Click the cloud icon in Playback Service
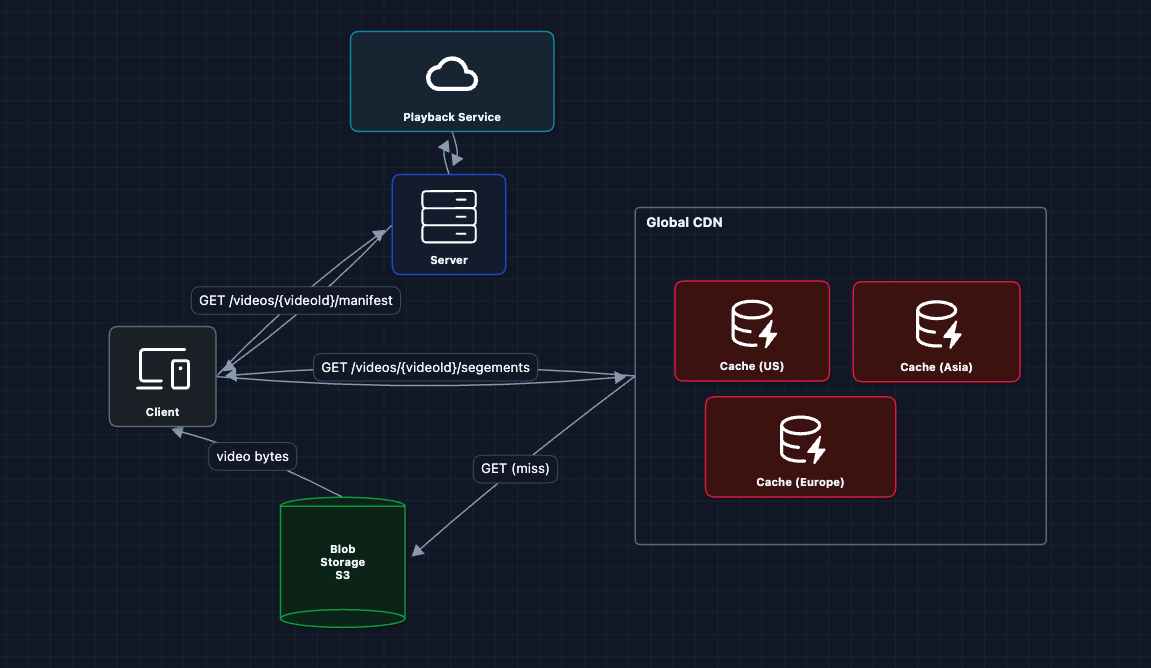This screenshot has height=668, width=1151. 452,75
